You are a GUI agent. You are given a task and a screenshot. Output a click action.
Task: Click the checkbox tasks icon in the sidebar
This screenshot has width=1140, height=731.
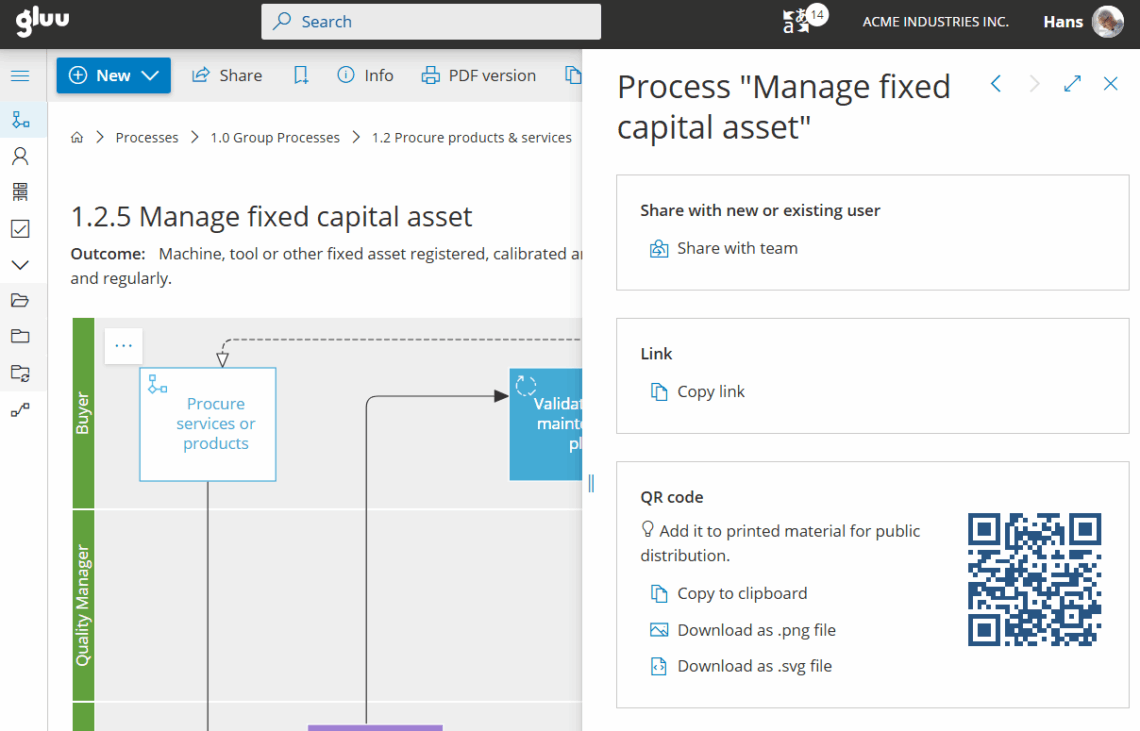(20, 229)
